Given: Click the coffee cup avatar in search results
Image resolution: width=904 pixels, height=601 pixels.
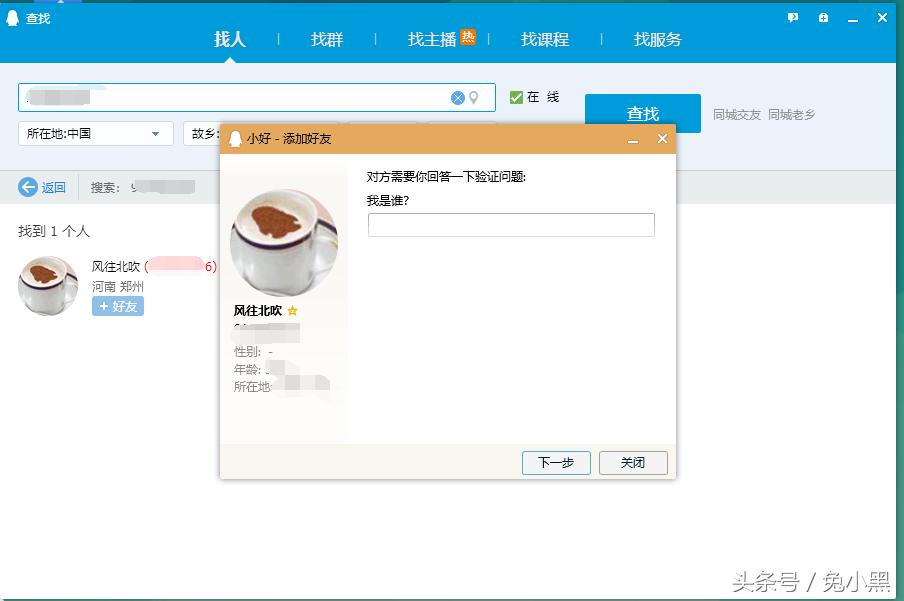Looking at the screenshot, I should (46, 286).
